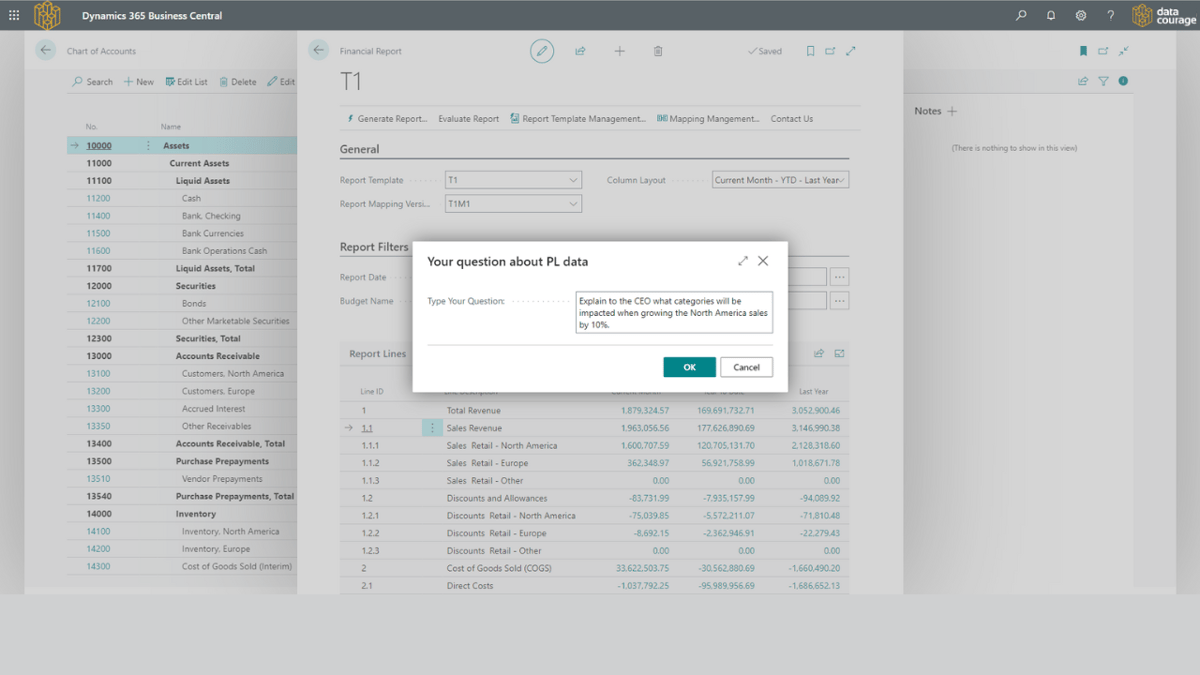Open the Report Mapping Version dropdown
The image size is (1200, 675).
point(575,203)
